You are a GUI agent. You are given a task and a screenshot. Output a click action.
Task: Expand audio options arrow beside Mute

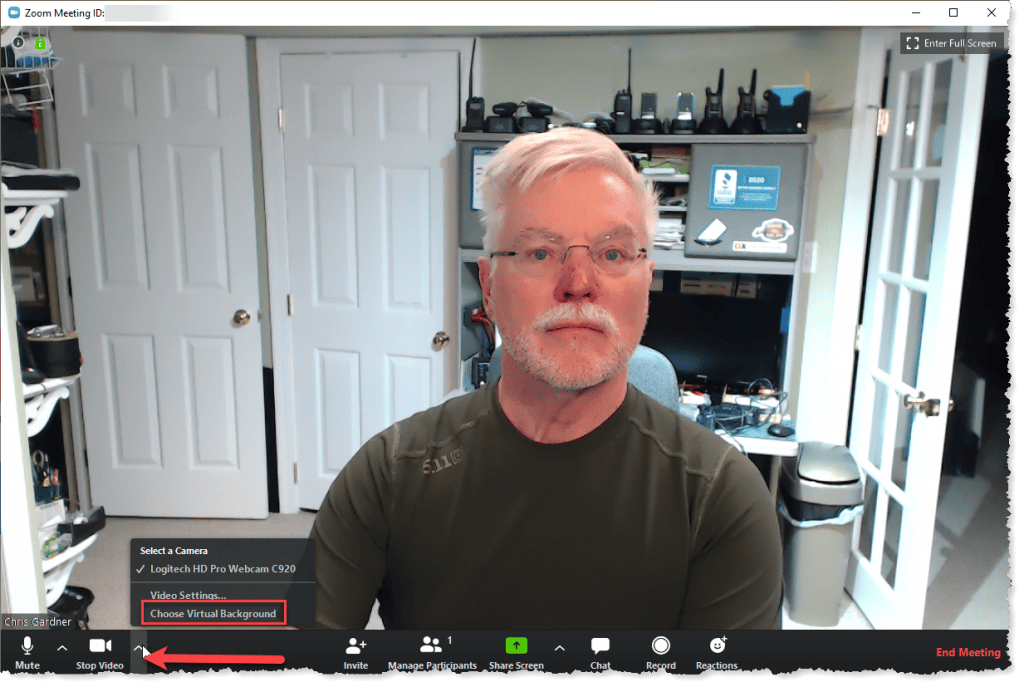[62, 648]
